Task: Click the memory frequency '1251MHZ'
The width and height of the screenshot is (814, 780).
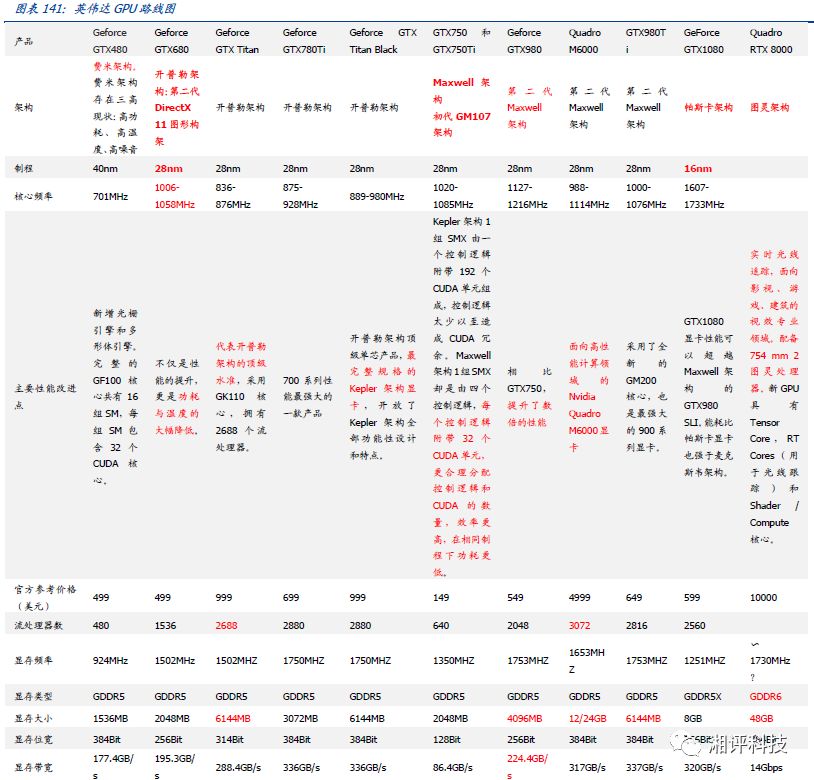Action: (x=704, y=661)
